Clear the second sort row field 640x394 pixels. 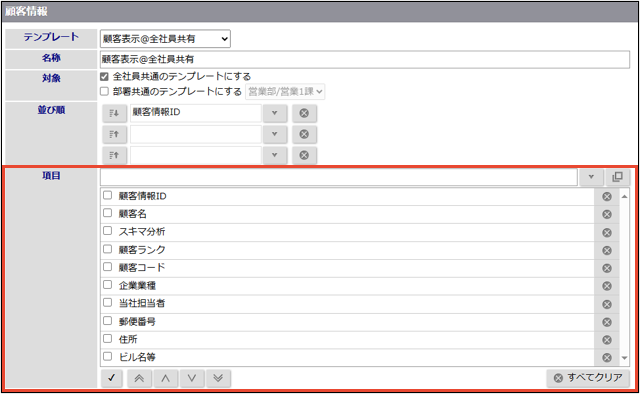click(304, 134)
